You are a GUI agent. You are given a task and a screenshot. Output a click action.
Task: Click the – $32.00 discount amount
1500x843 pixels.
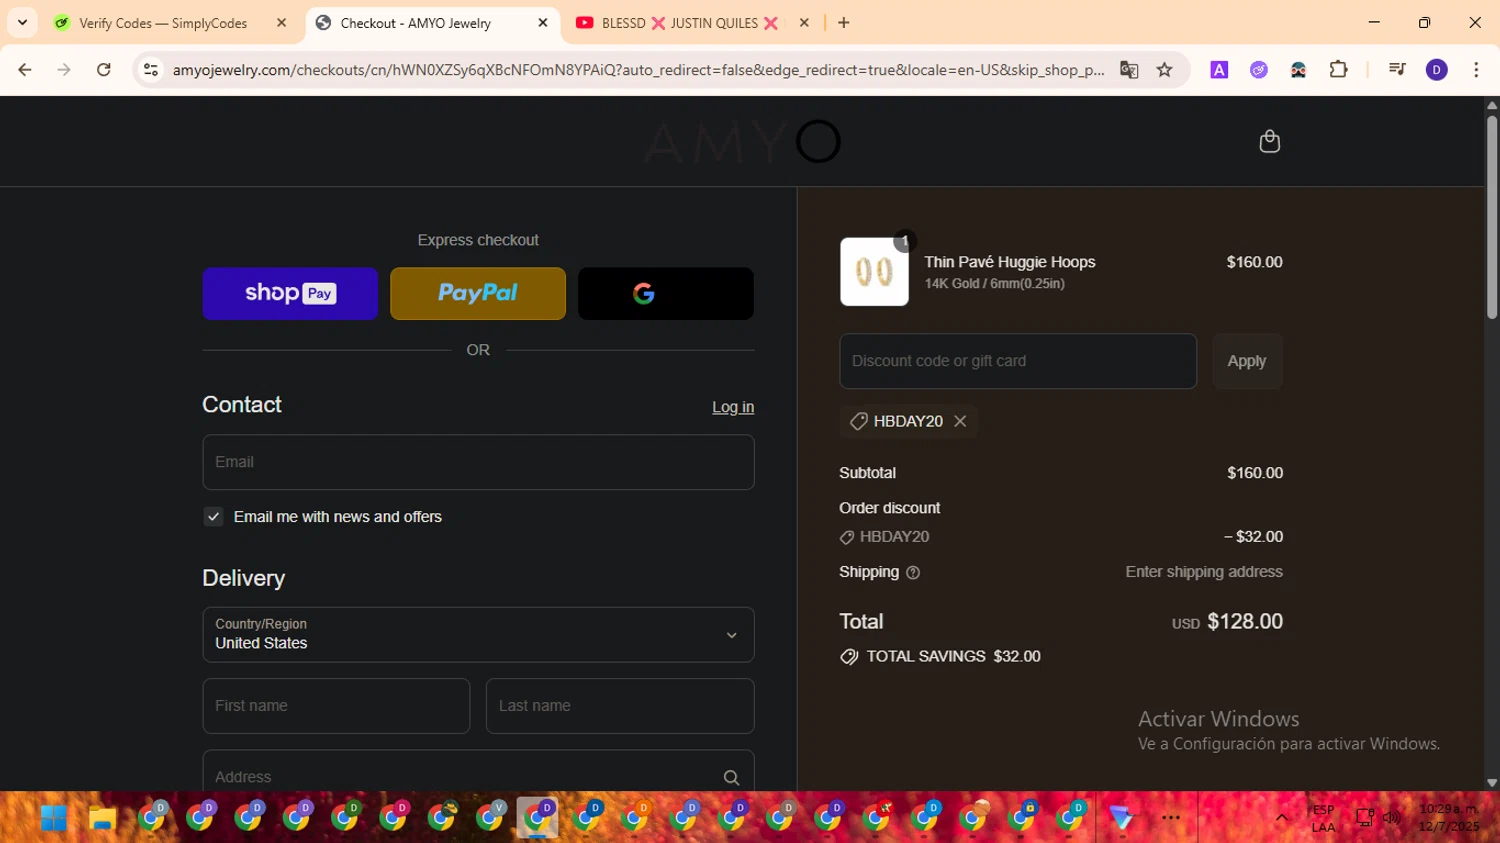(x=1253, y=537)
